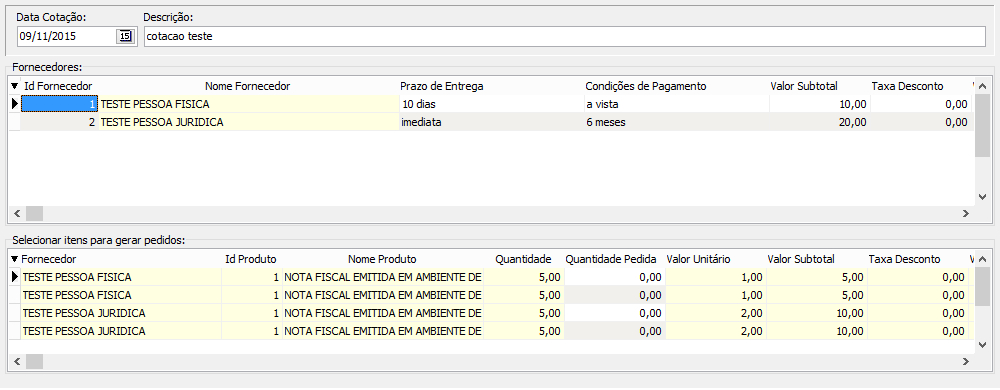Select Valor Subtotal 10,00 of TESTE PESSOA FISICA supplier
Screen dimensions: 1000x390
[x=819, y=104]
